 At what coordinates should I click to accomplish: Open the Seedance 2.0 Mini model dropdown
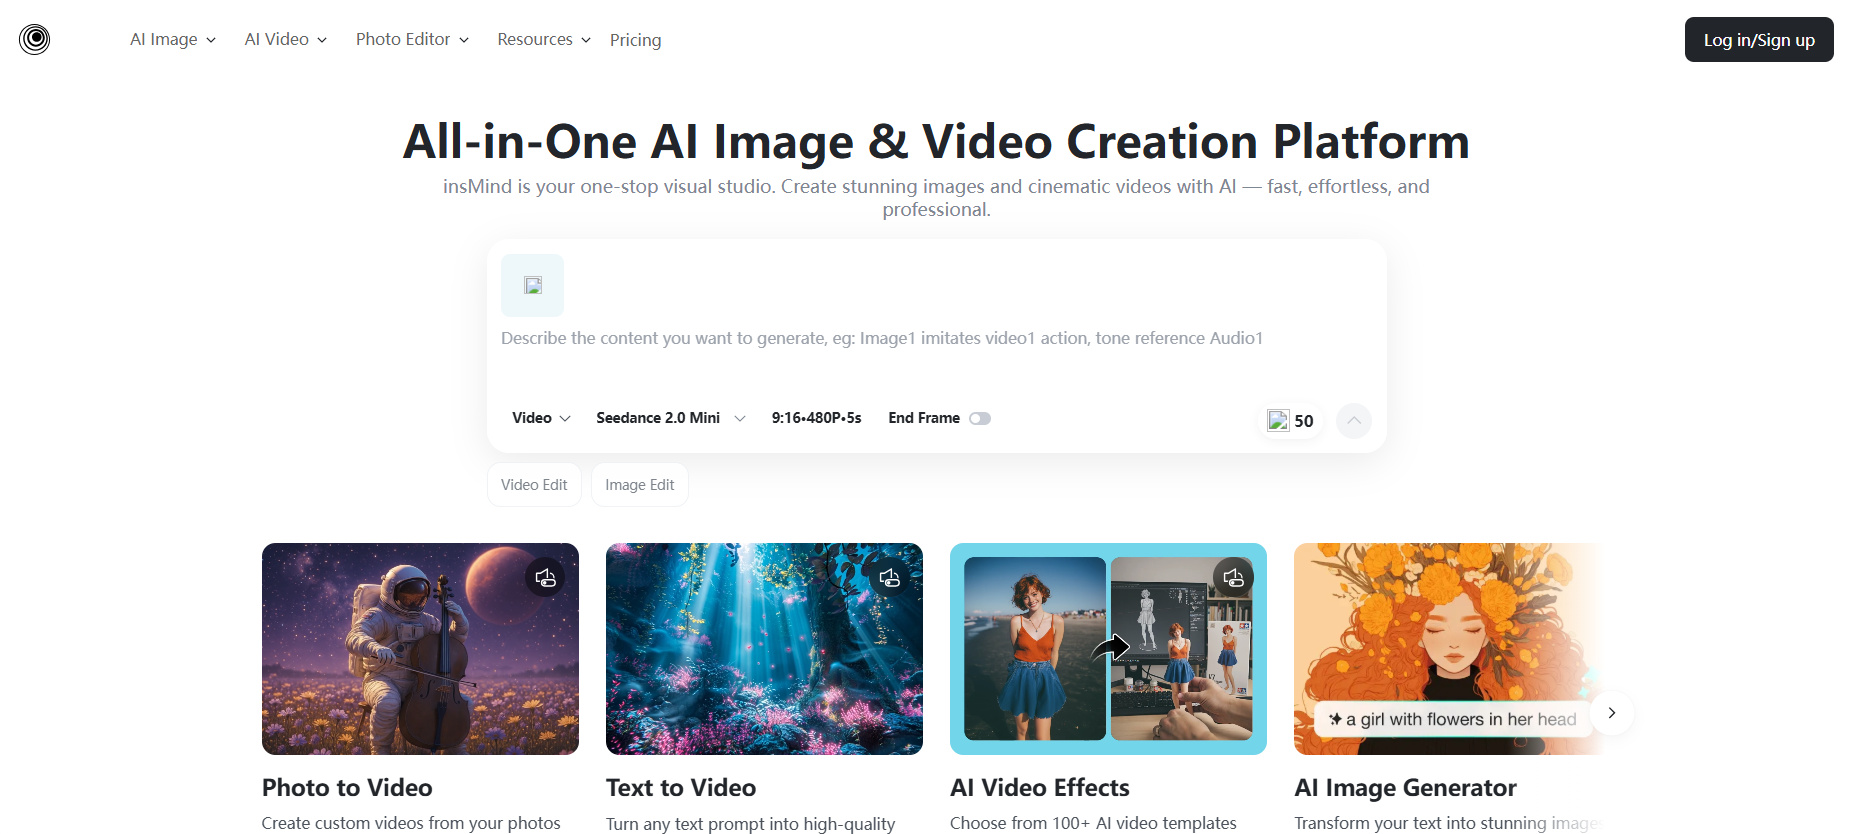coord(671,418)
